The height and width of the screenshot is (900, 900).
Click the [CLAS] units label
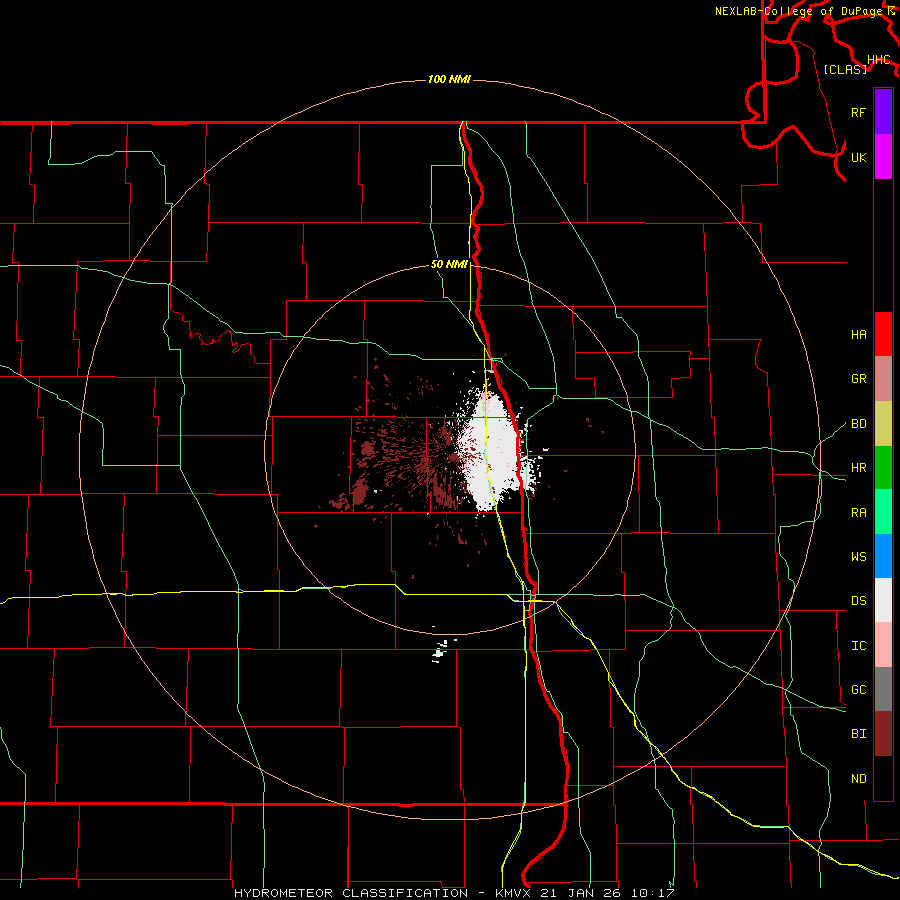[845, 70]
